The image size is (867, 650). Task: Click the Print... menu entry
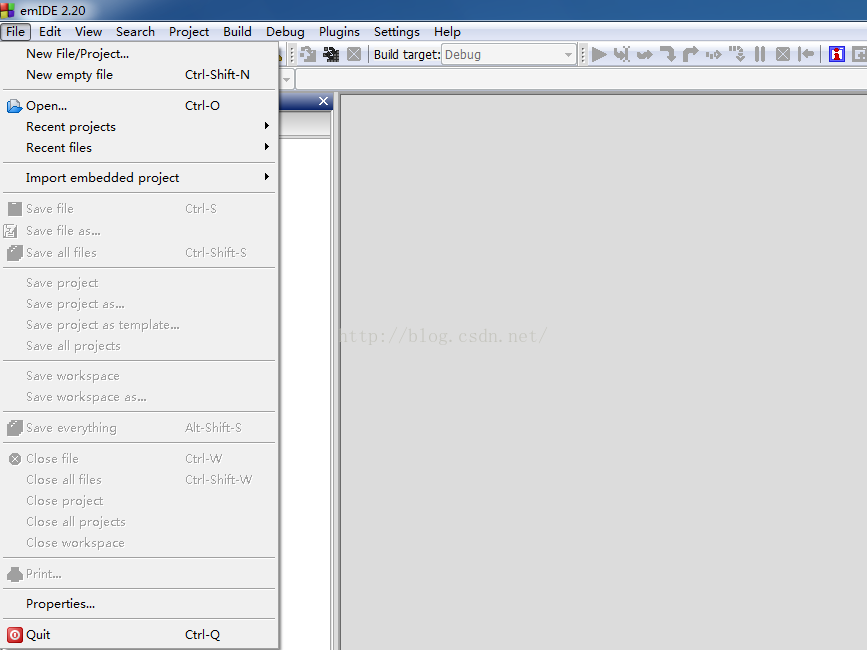[139, 574]
